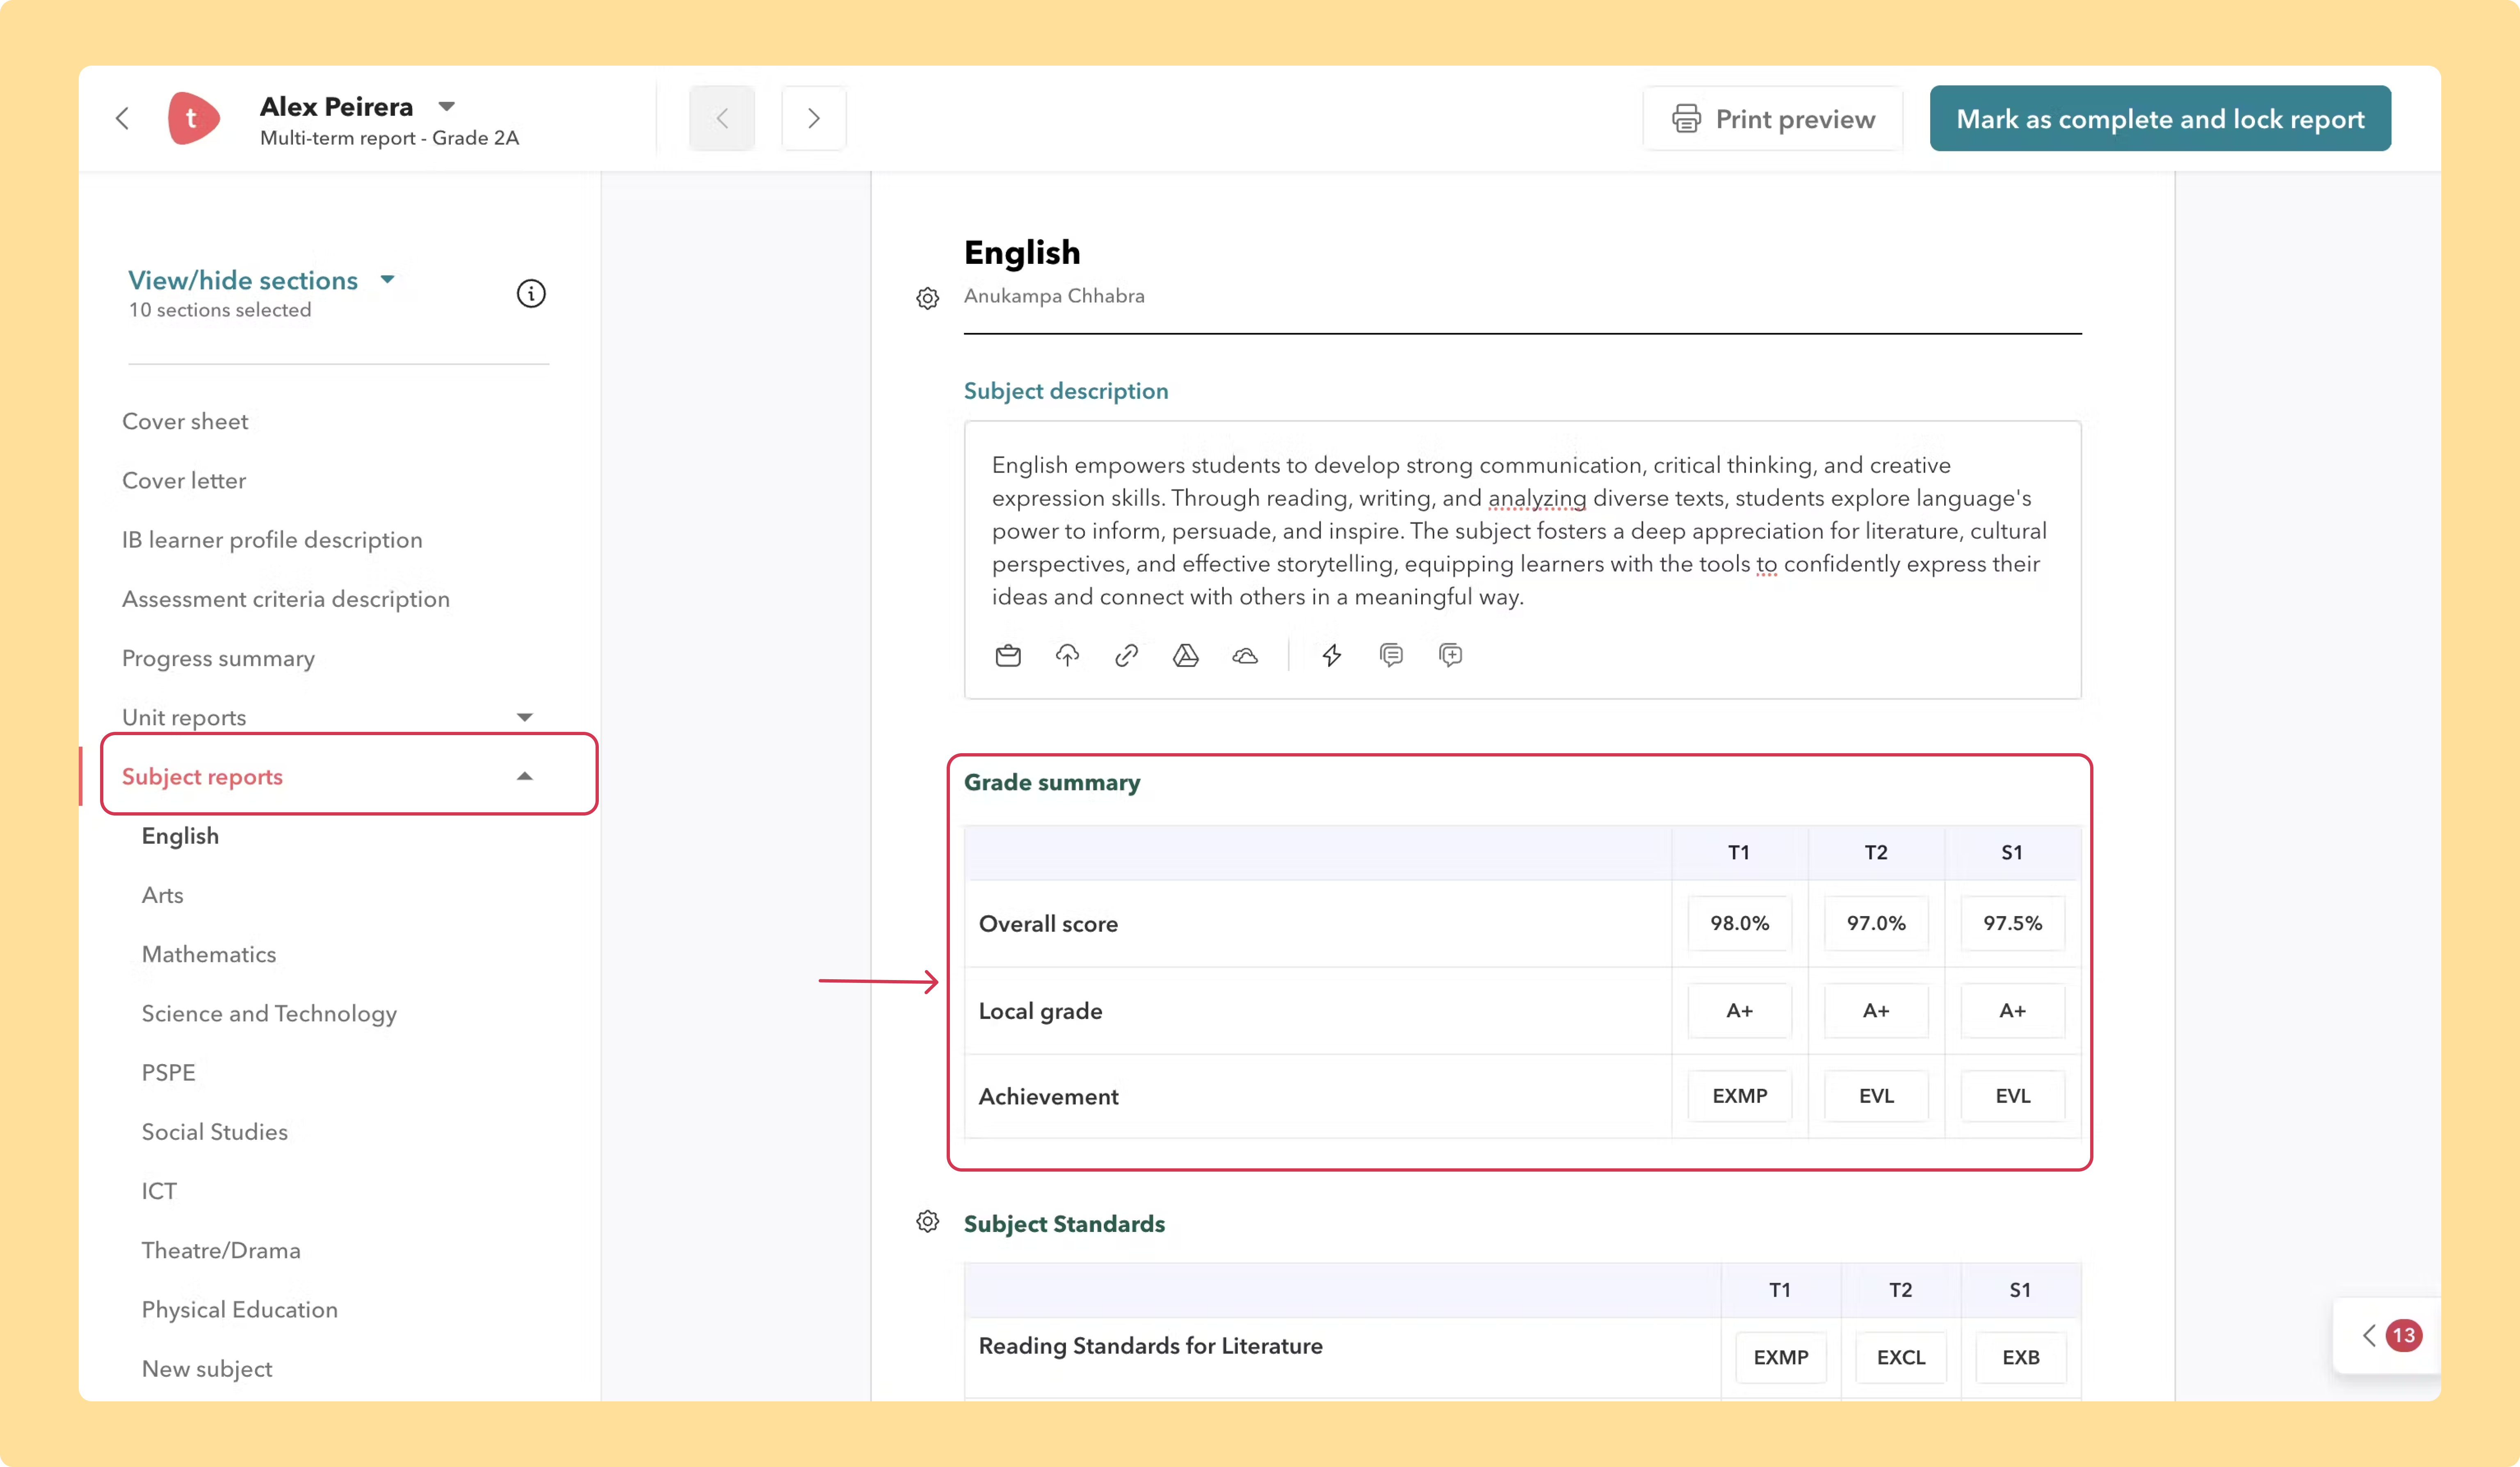Open the comment bank speech bubble icon

pyautogui.click(x=1391, y=656)
